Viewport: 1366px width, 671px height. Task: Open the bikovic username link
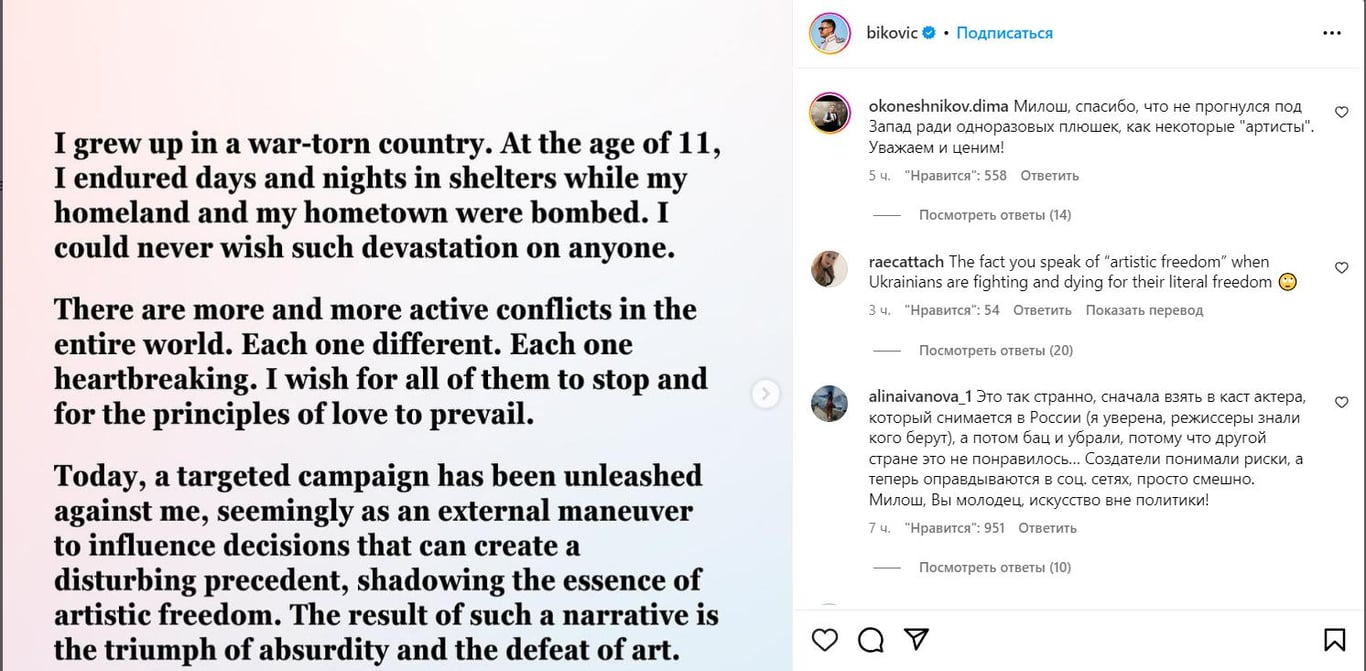(x=891, y=33)
